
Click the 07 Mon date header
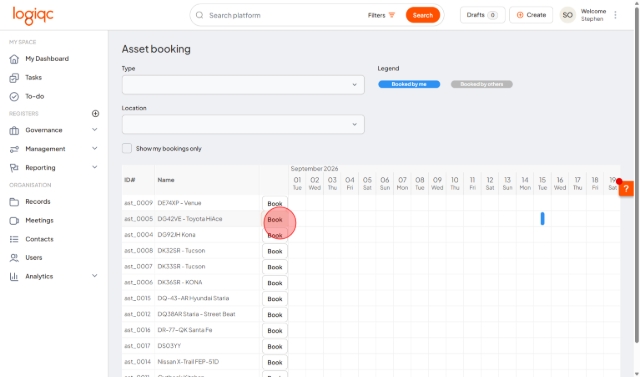coord(402,183)
